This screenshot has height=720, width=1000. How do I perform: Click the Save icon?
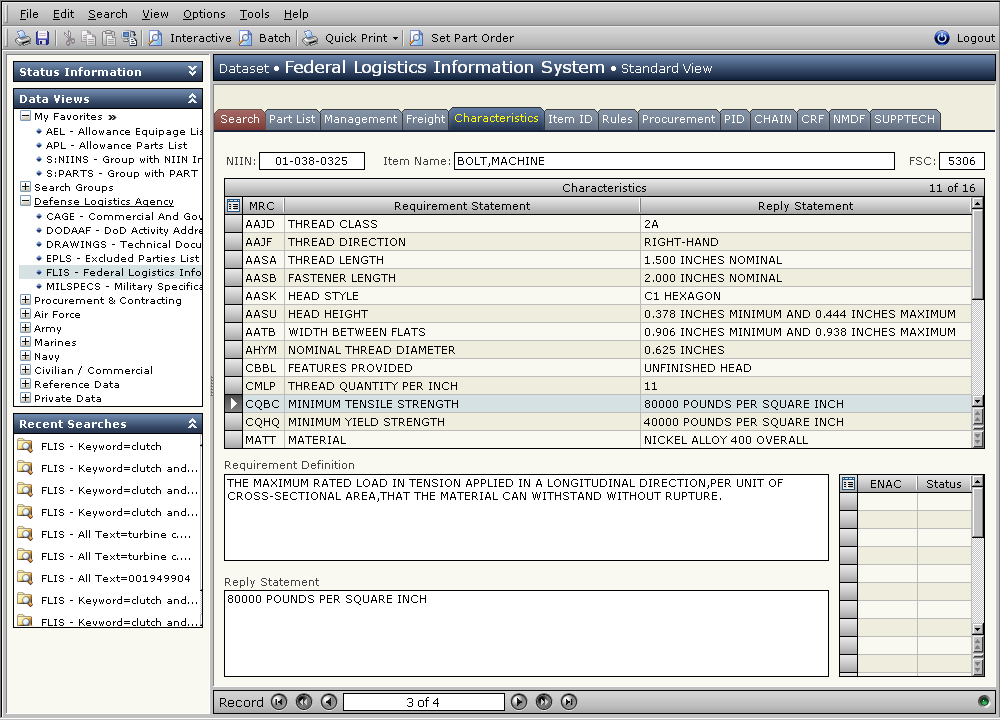(x=42, y=37)
